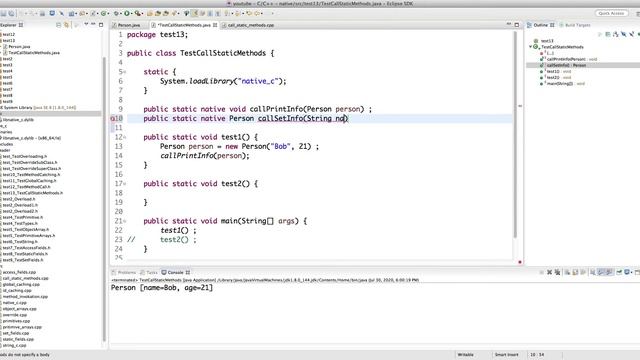Open the Person.java editor tab
The width and height of the screenshot is (640, 360).
[x=129, y=25]
